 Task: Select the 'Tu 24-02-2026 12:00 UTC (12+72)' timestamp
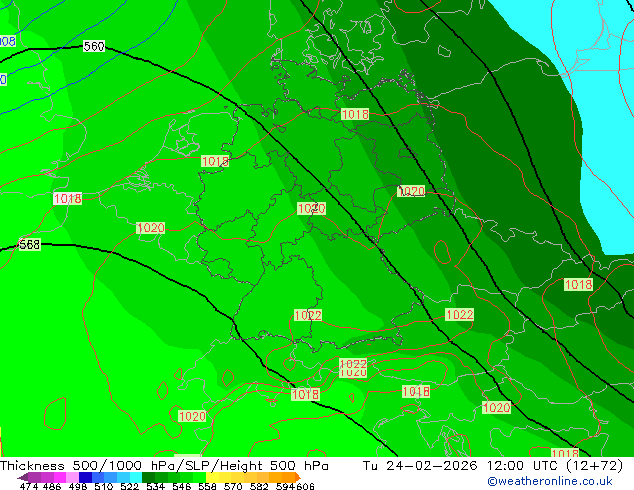tap(493, 466)
